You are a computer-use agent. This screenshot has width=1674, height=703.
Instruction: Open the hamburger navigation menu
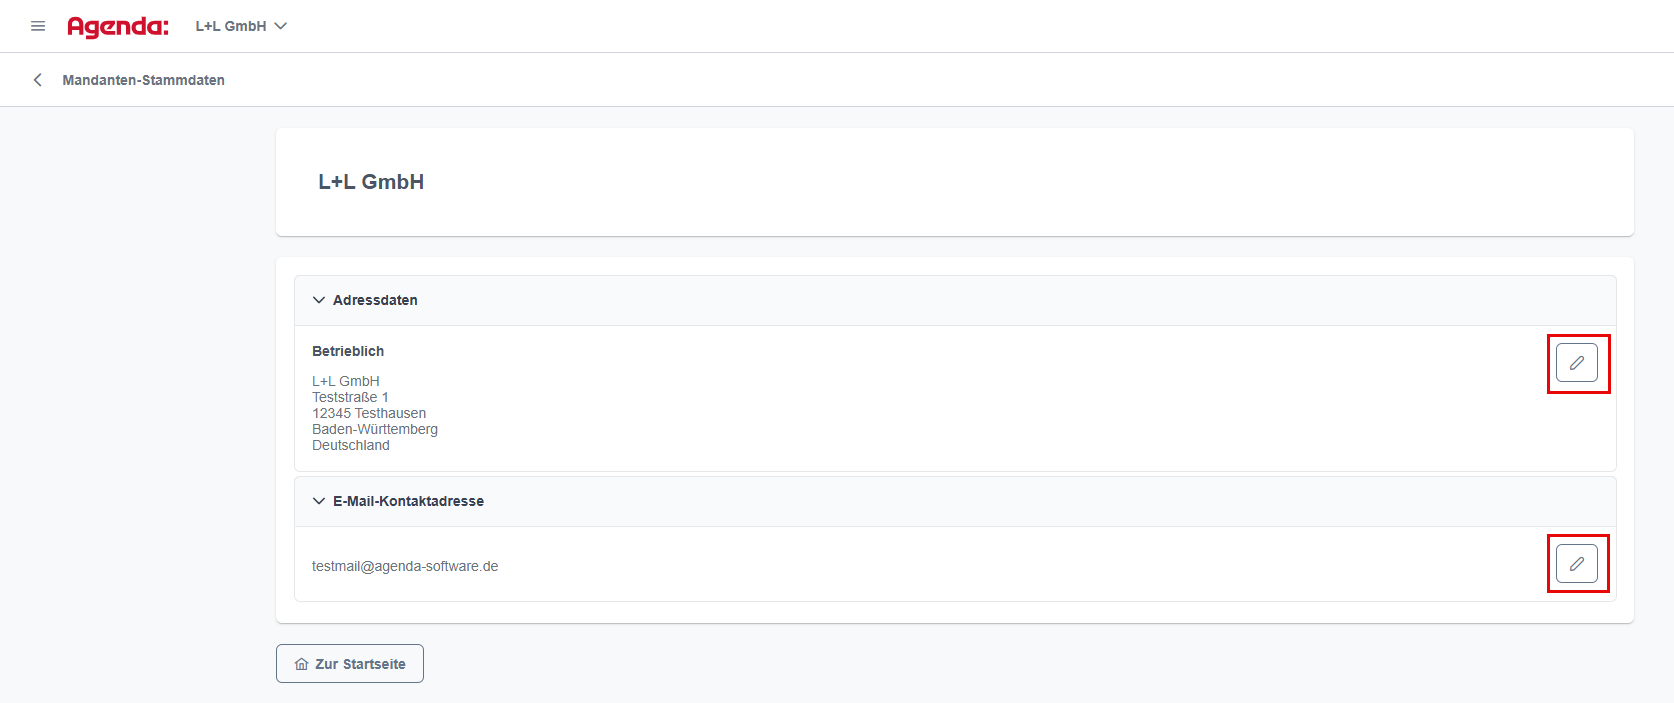(x=38, y=26)
